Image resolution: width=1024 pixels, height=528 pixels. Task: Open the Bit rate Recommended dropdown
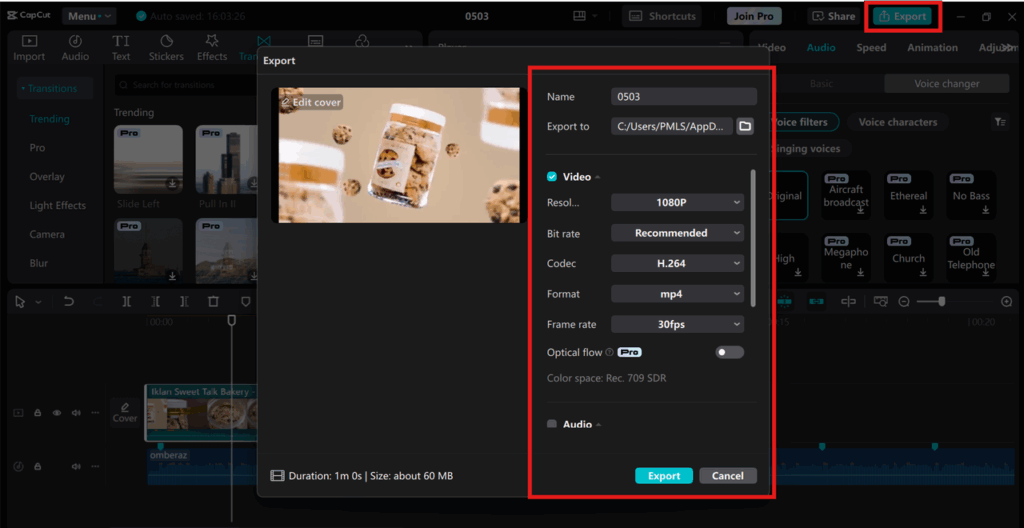coord(677,233)
